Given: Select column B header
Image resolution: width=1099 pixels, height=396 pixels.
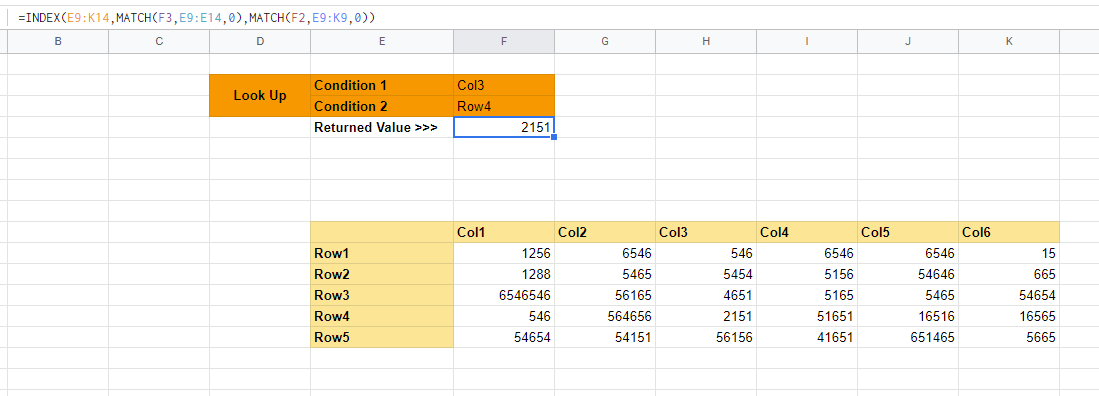Looking at the screenshot, I should (58, 41).
